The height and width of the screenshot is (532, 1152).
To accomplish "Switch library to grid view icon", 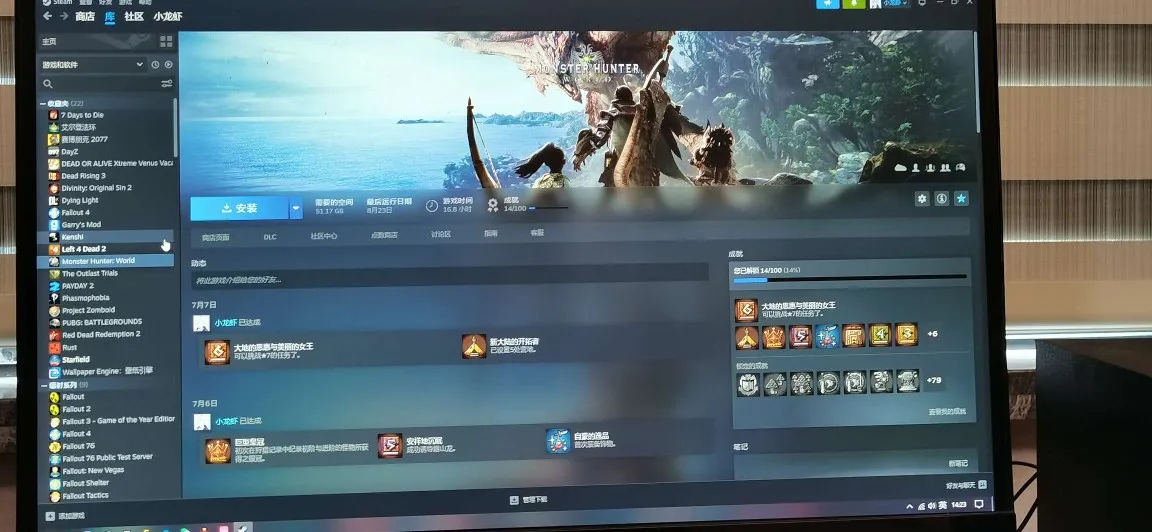I will click(166, 41).
